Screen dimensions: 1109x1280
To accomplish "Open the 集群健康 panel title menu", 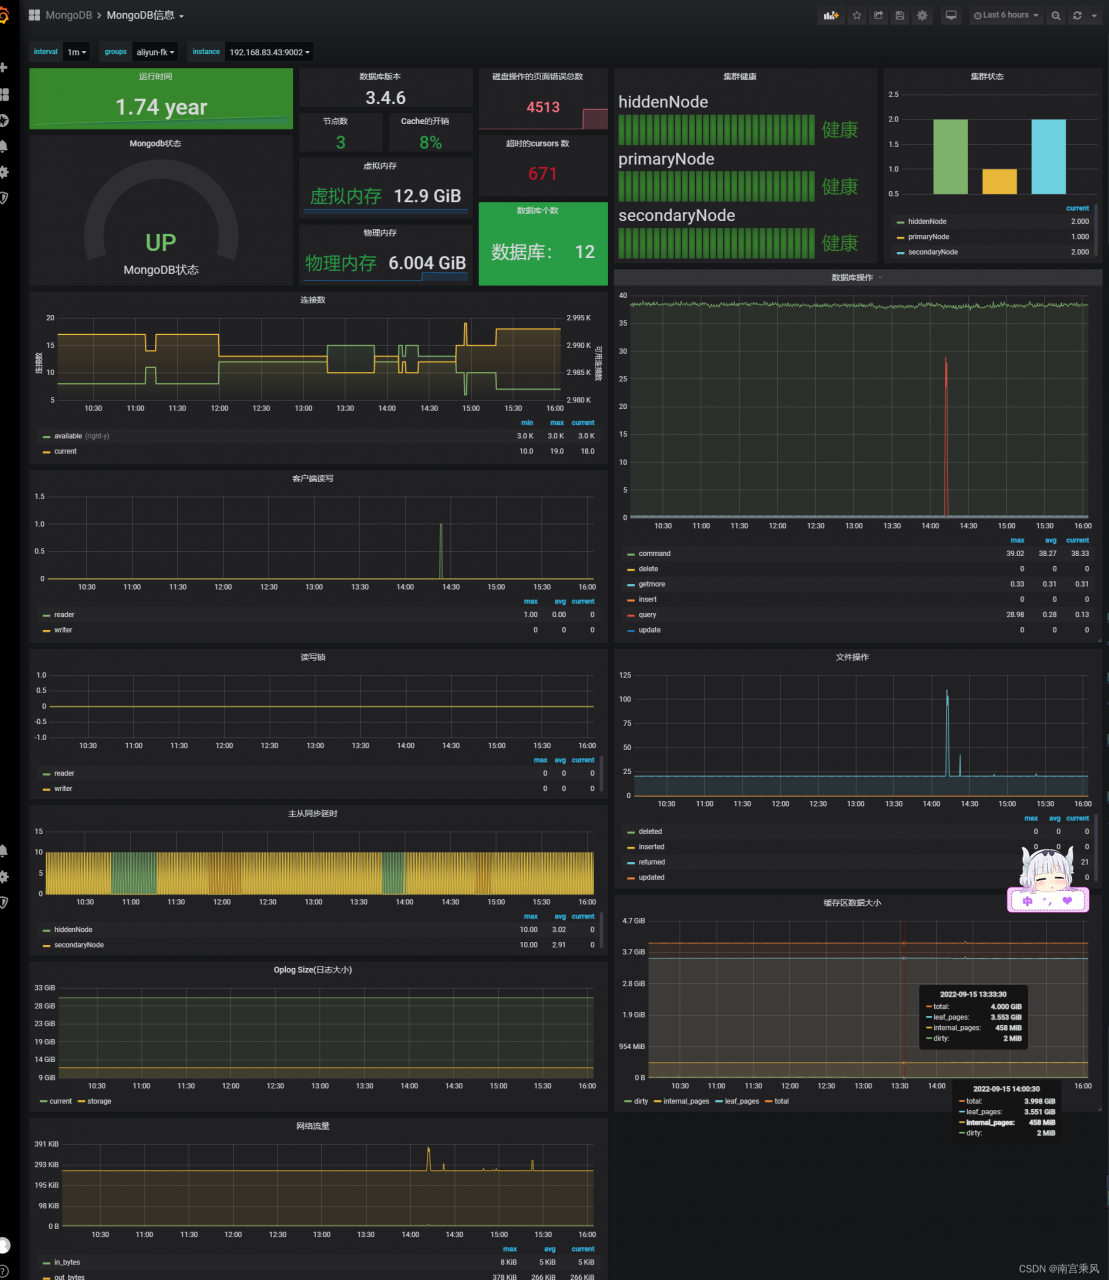I will (x=741, y=76).
